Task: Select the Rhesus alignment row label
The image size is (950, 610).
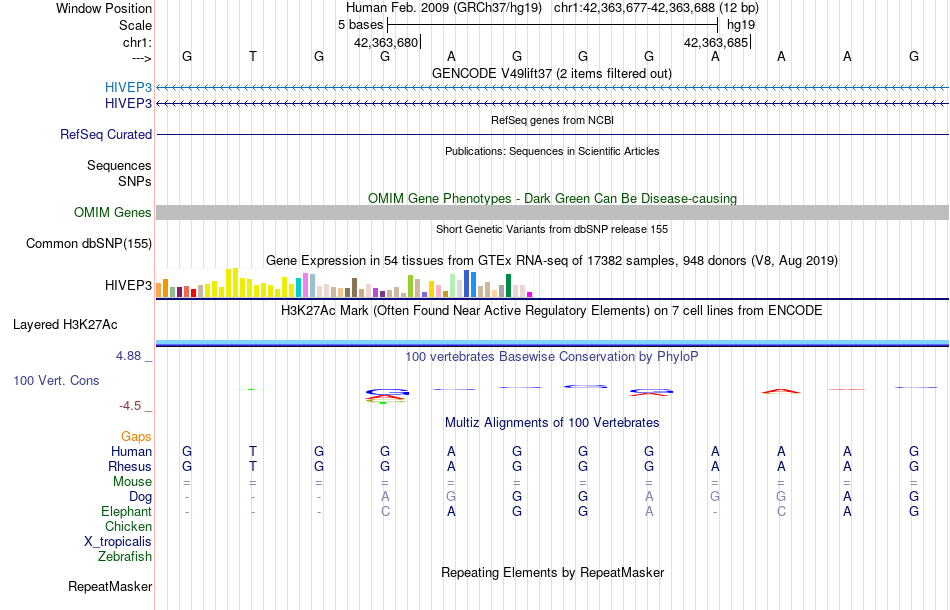Action: pos(130,466)
